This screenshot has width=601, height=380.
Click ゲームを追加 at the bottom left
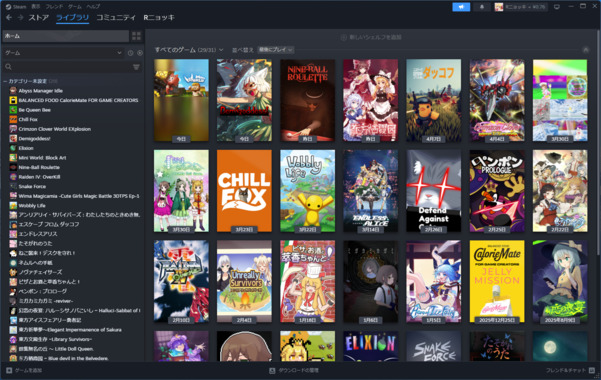pos(24,370)
